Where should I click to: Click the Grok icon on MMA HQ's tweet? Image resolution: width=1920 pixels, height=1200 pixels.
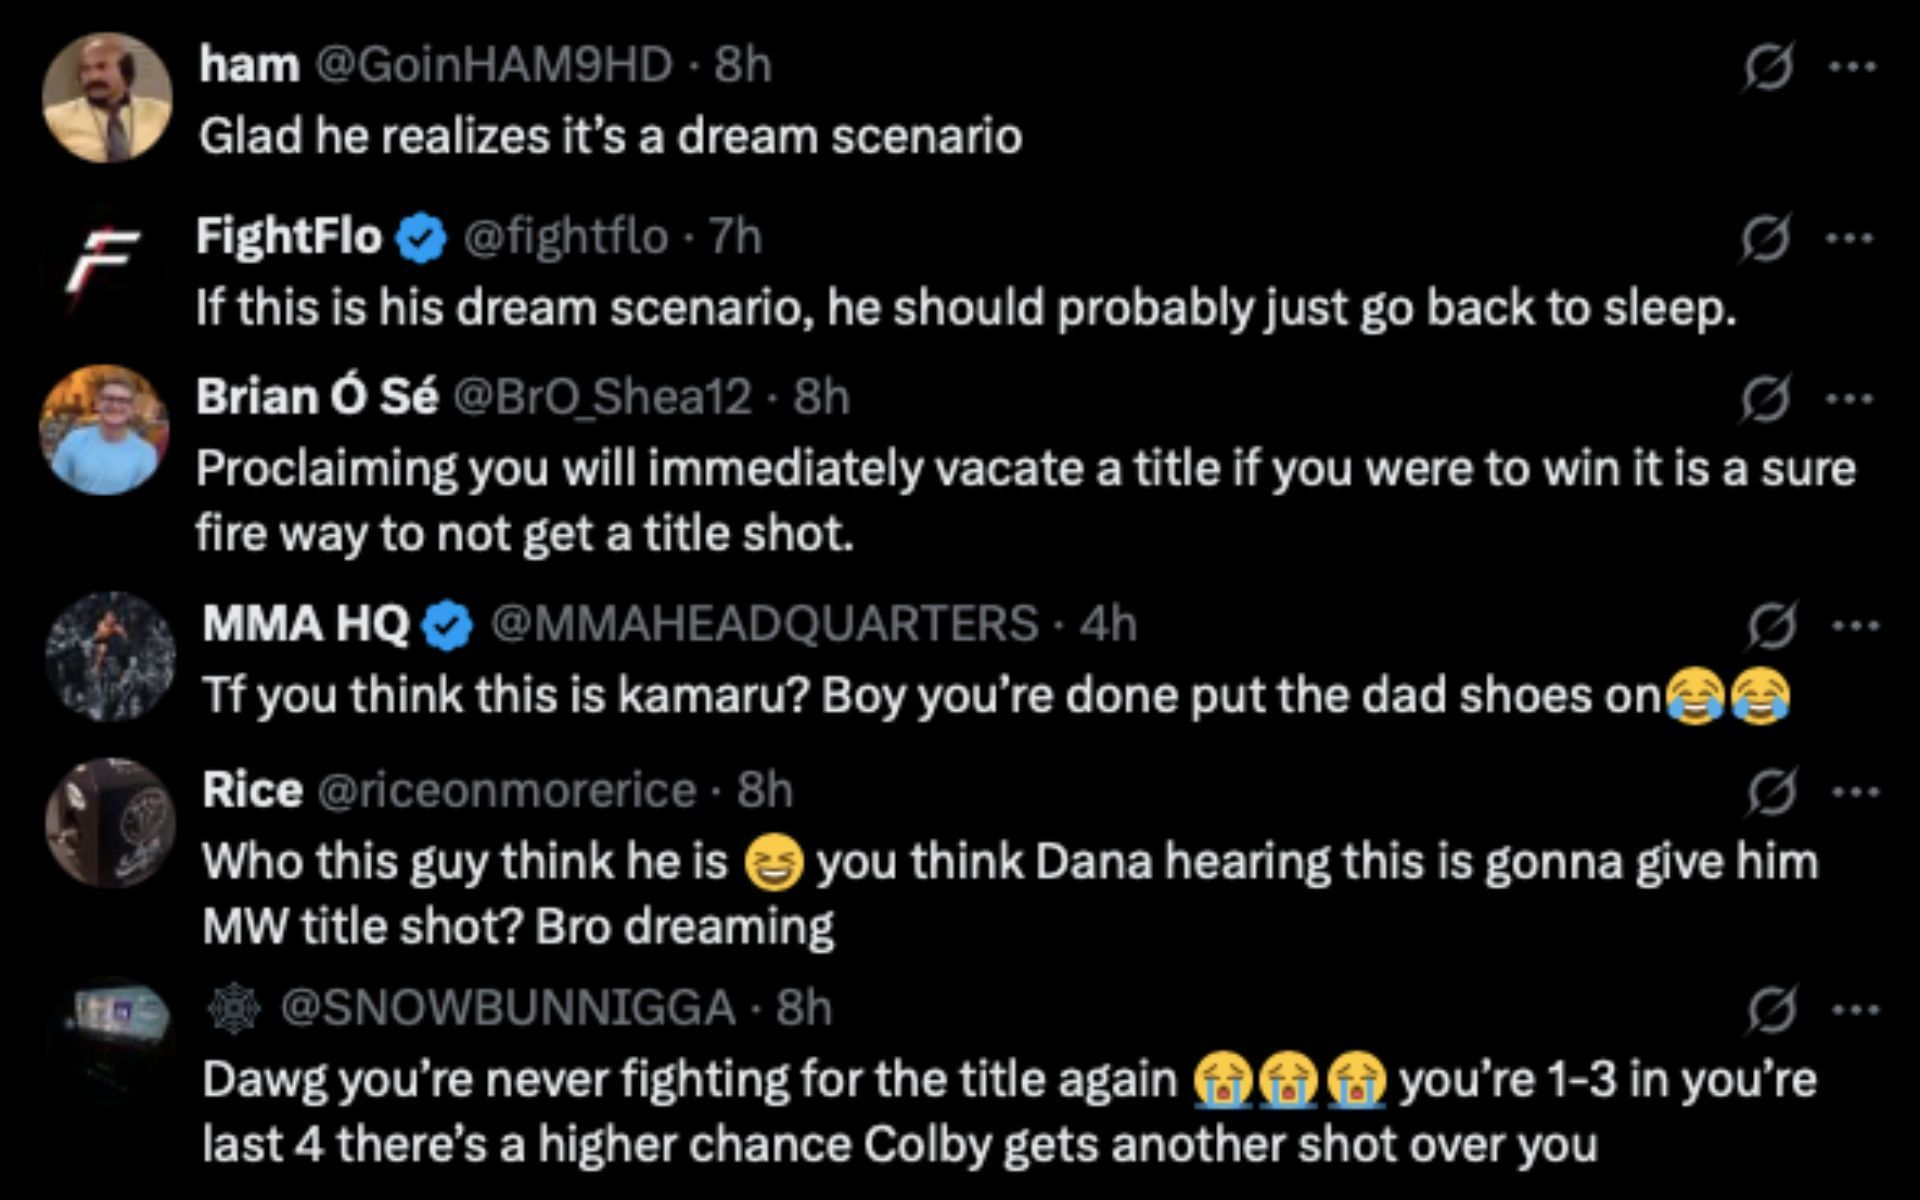(x=1771, y=626)
